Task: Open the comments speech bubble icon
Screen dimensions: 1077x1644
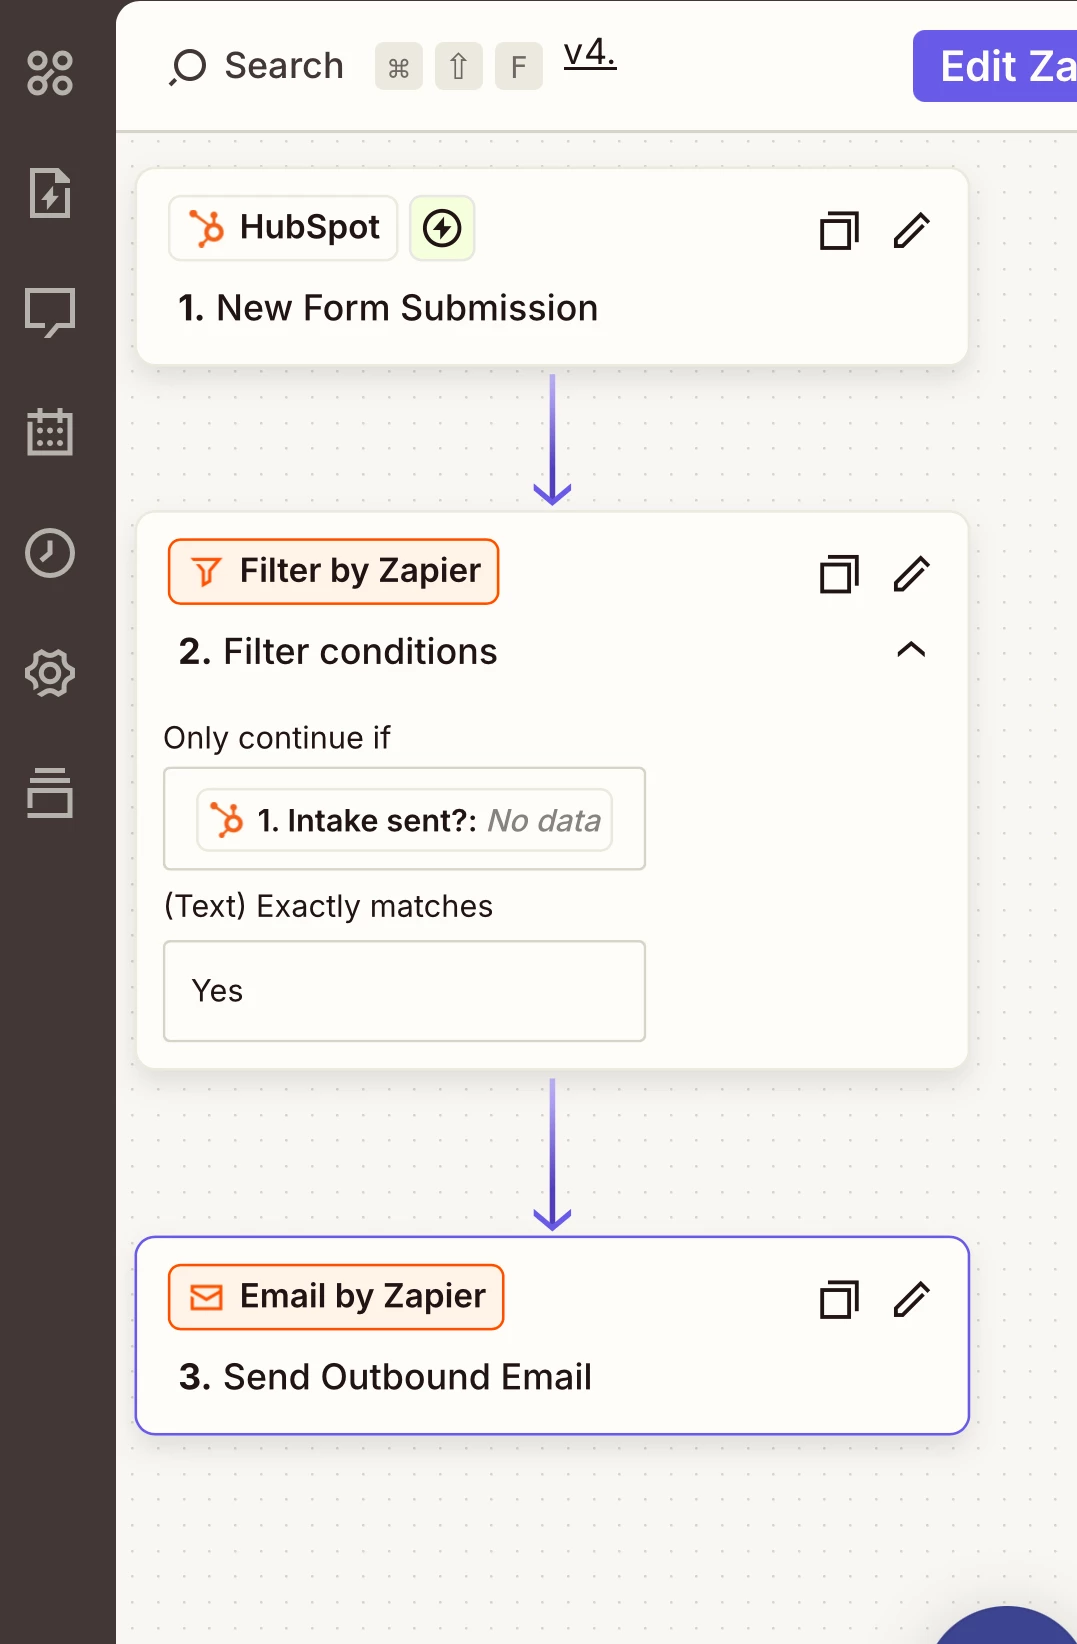Action: click(x=50, y=313)
